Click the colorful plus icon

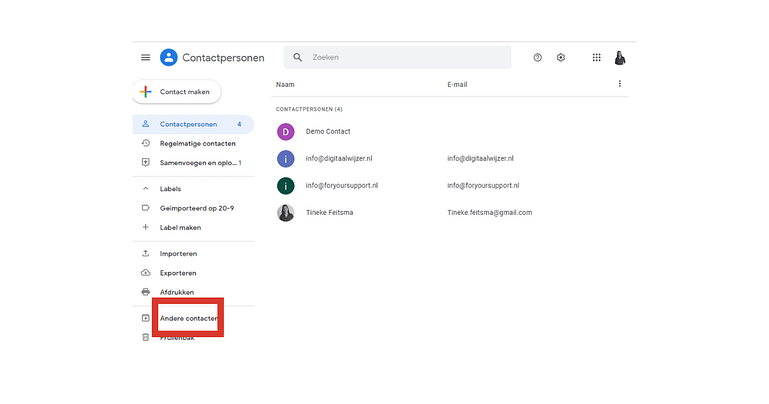(x=146, y=92)
